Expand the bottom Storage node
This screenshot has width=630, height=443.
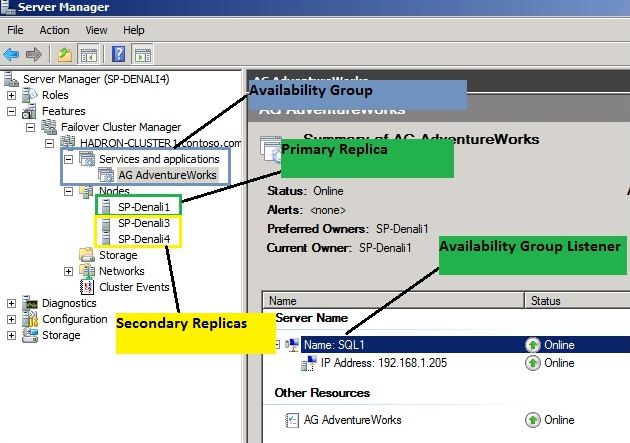pyautogui.click(x=12, y=335)
